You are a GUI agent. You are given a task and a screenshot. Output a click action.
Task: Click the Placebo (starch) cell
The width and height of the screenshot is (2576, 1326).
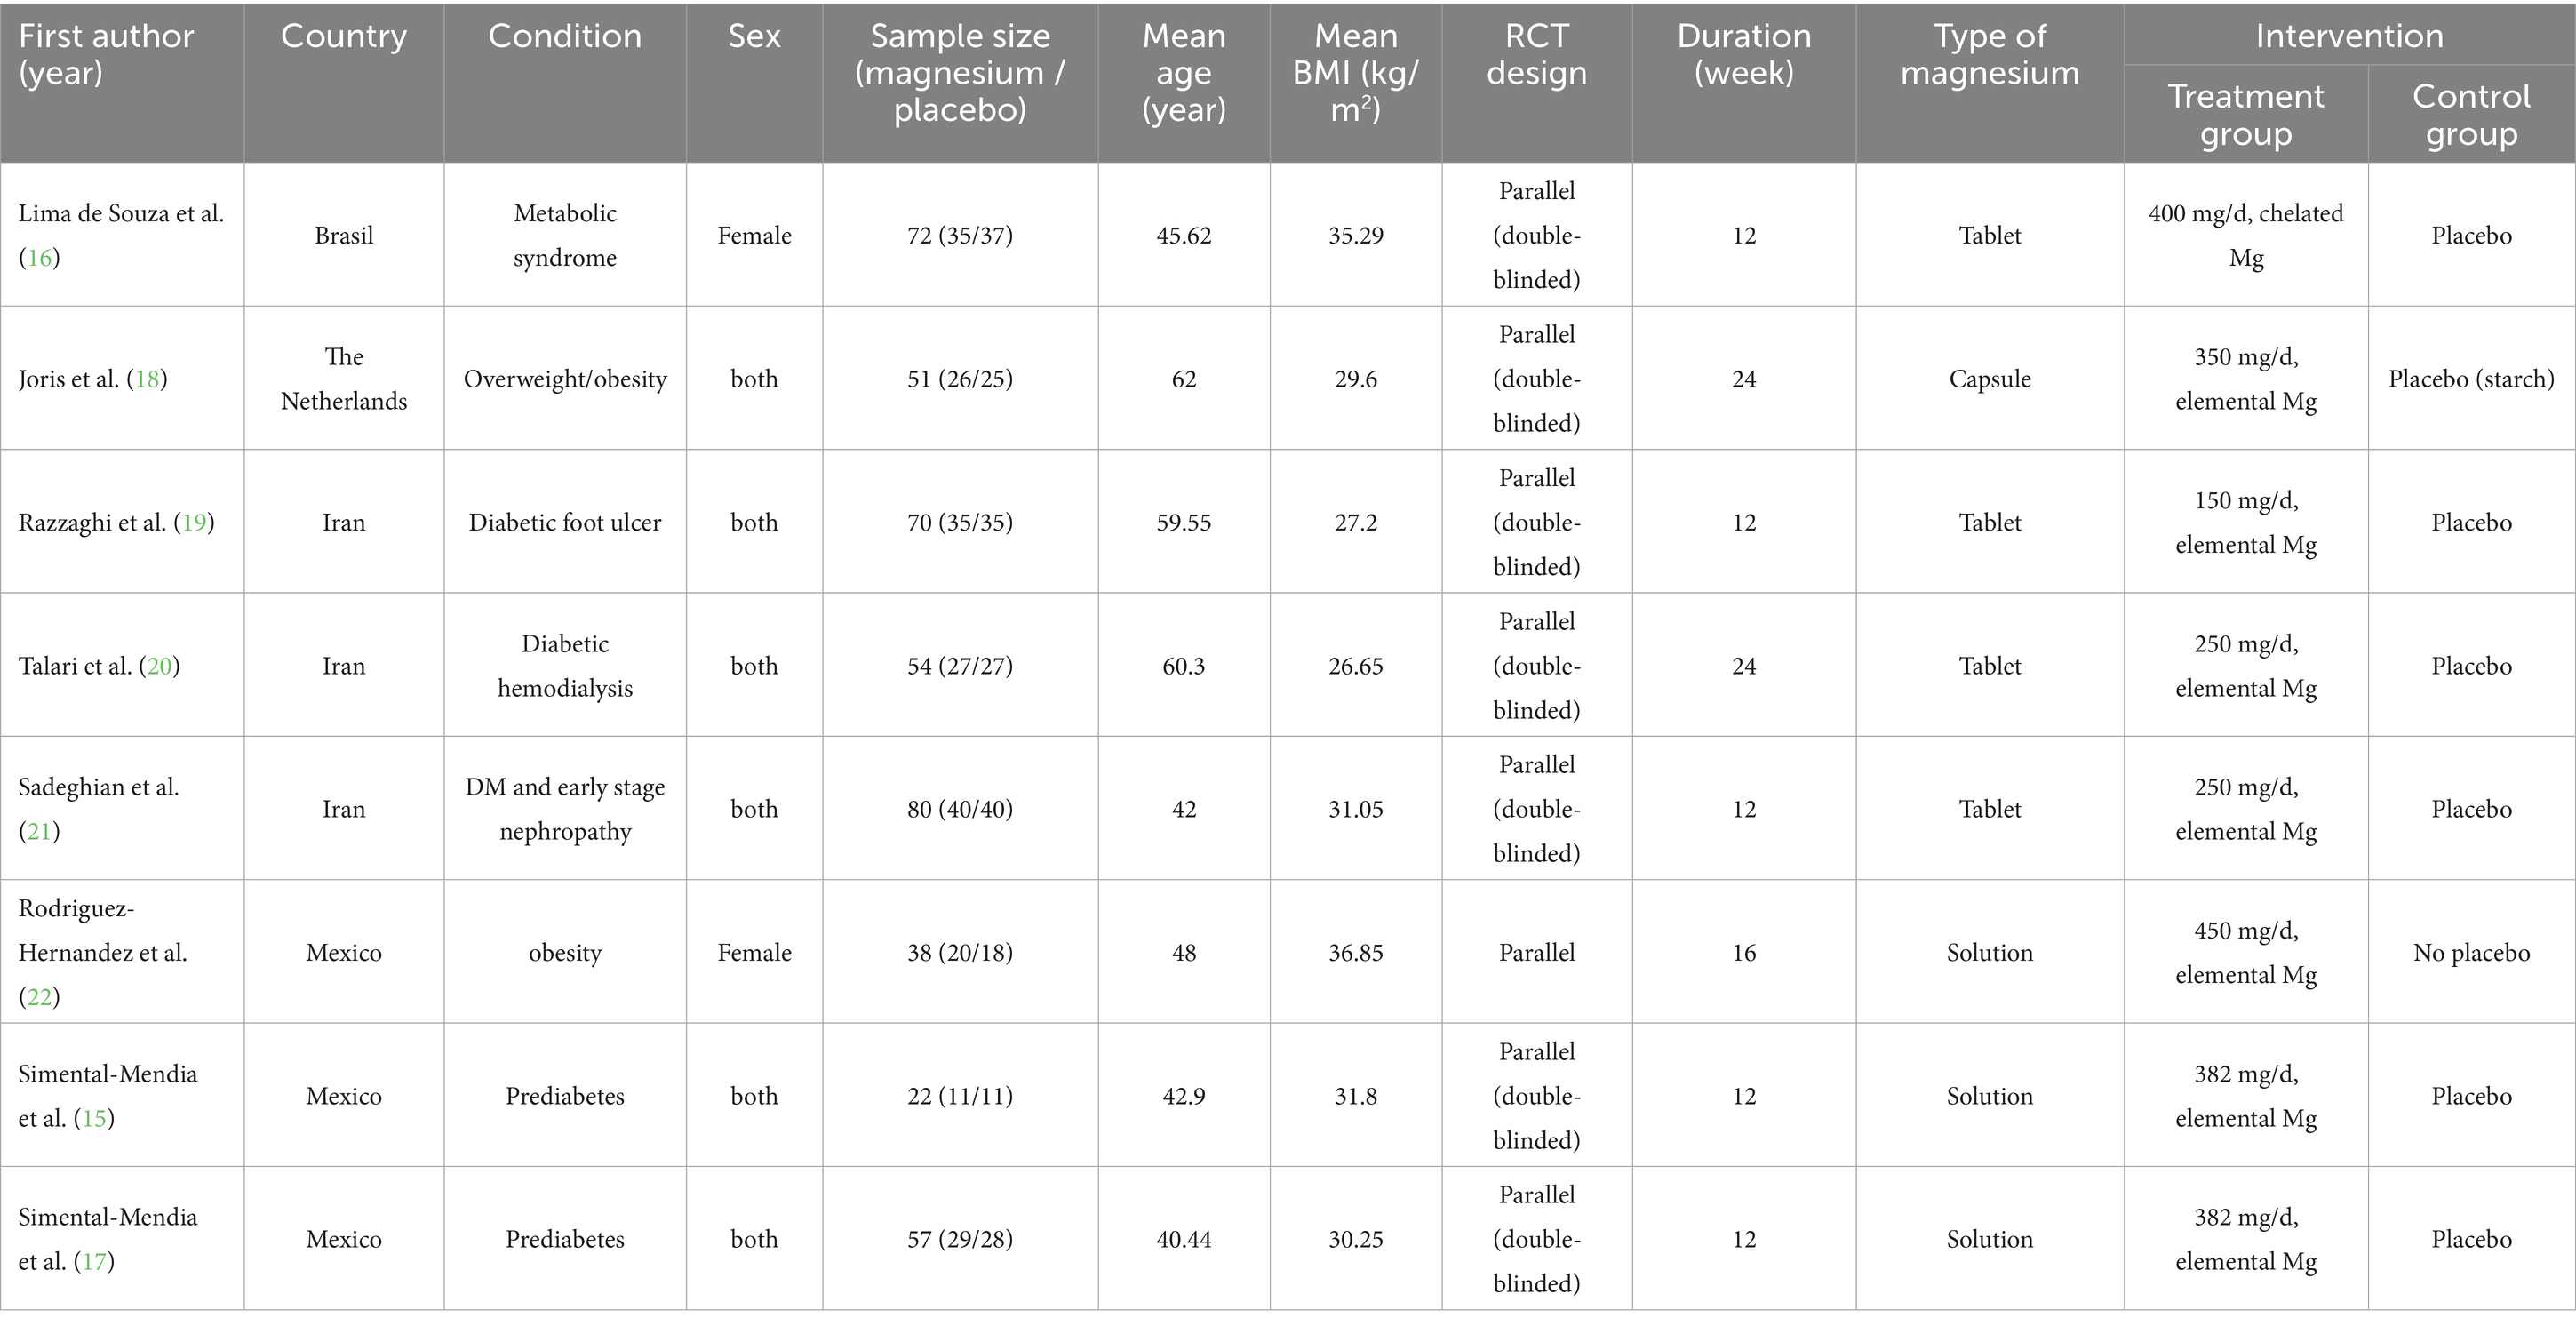pyautogui.click(x=2471, y=379)
